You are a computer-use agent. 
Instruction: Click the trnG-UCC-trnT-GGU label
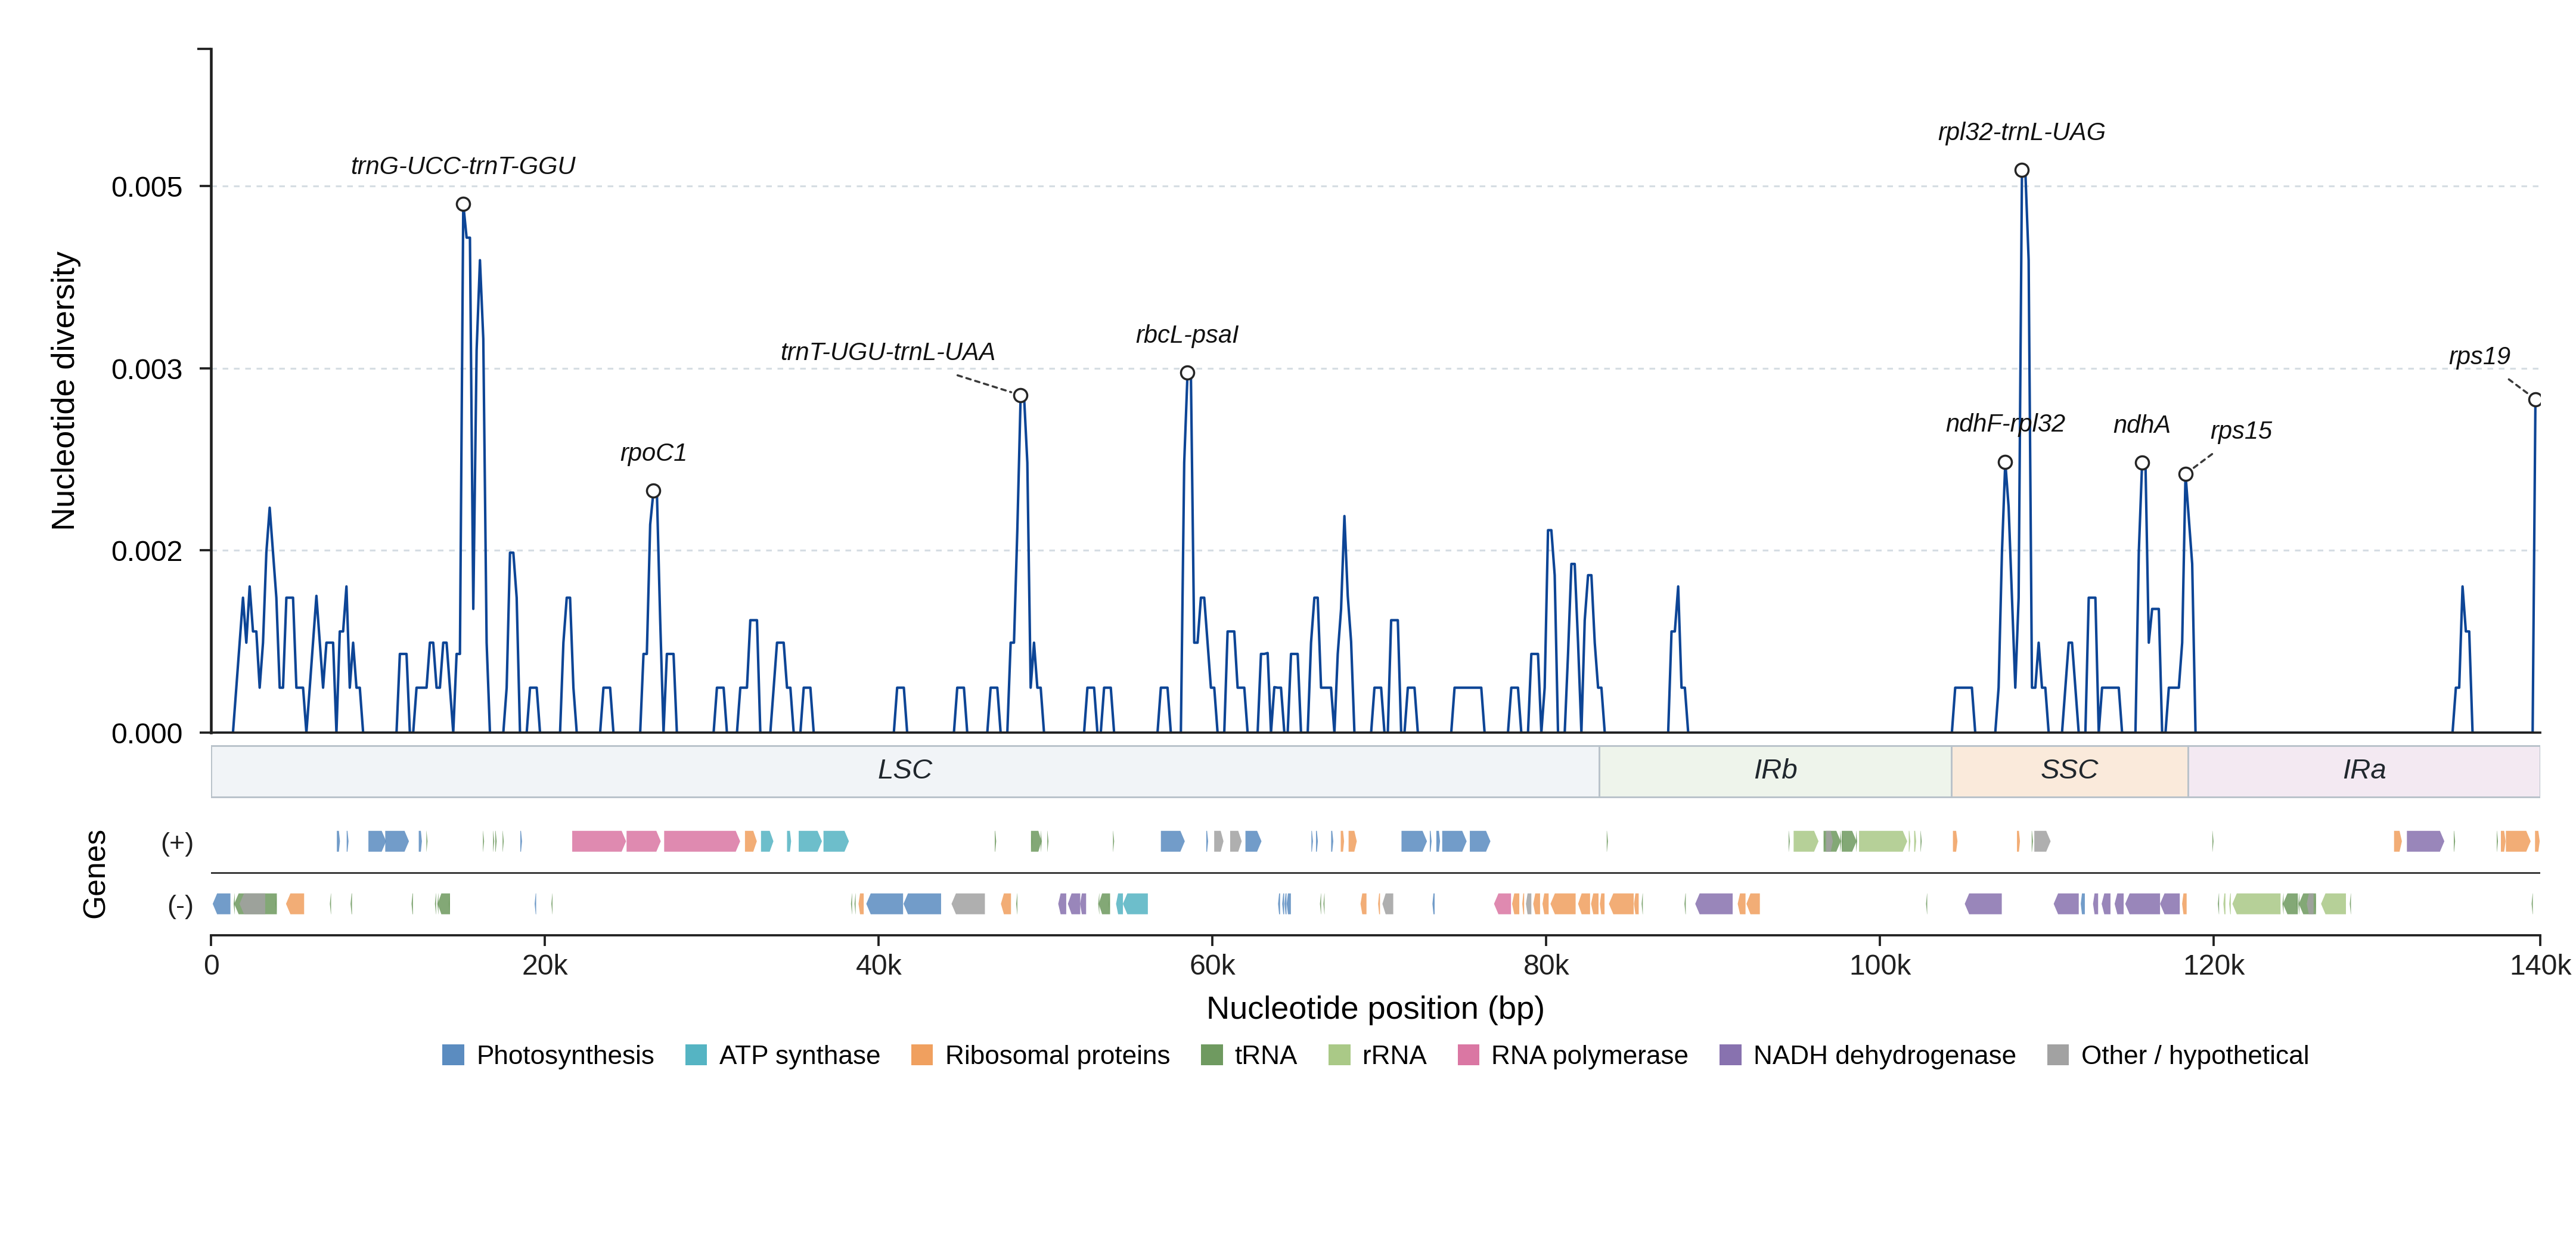[x=463, y=166]
